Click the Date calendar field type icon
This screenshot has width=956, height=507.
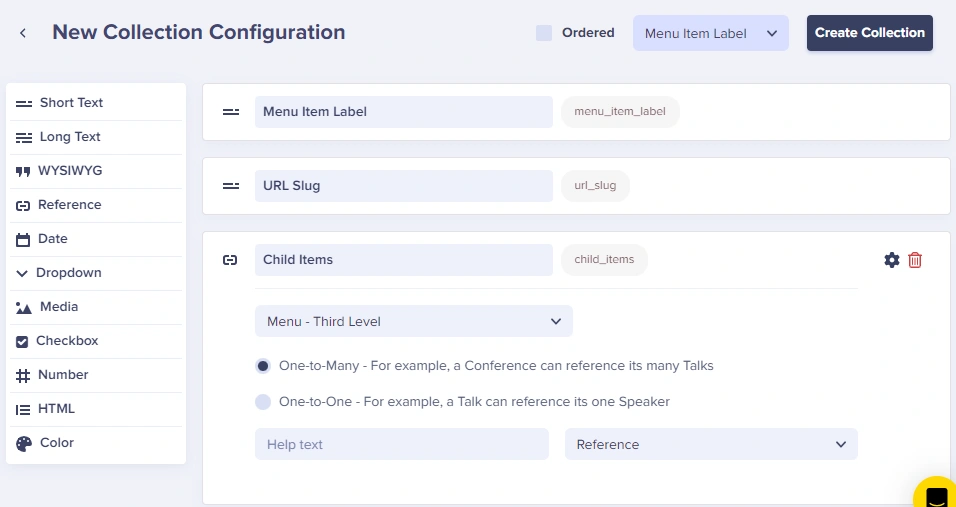coord(23,239)
